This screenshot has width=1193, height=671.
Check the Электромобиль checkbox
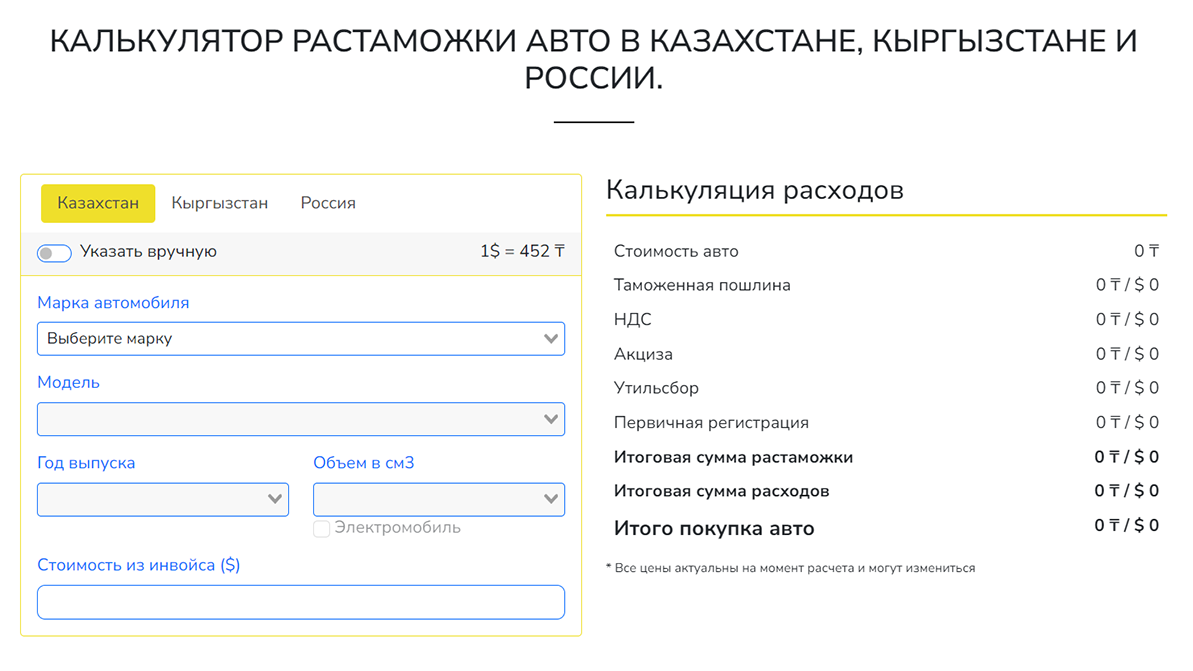(322, 528)
